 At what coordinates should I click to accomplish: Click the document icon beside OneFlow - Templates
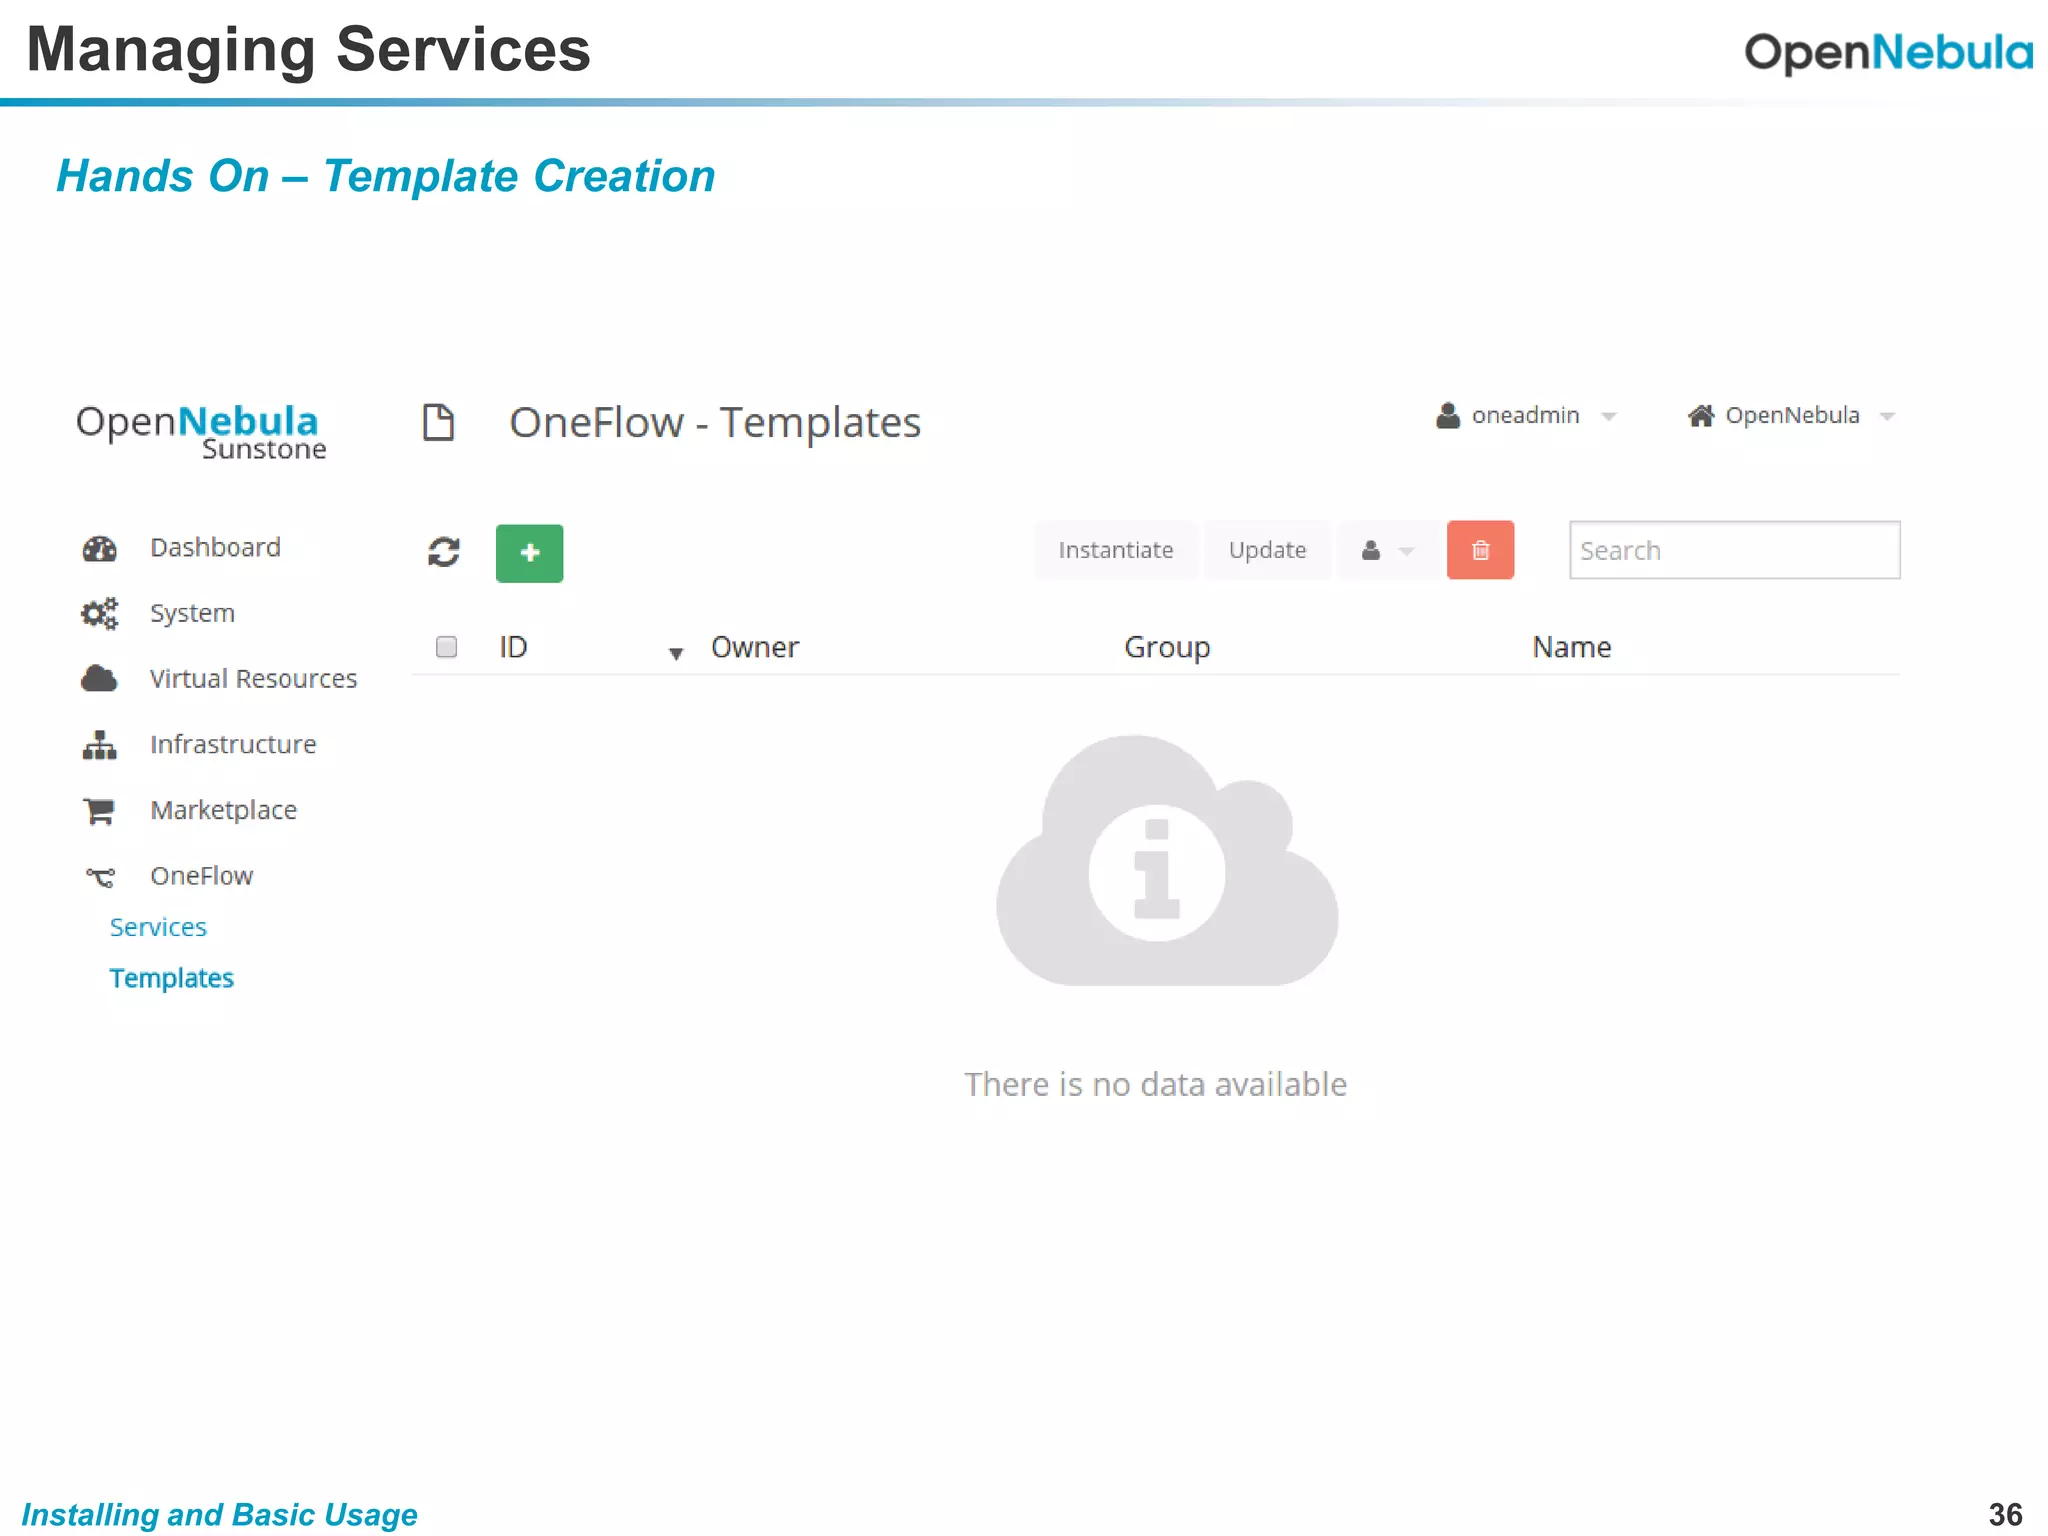[x=438, y=422]
